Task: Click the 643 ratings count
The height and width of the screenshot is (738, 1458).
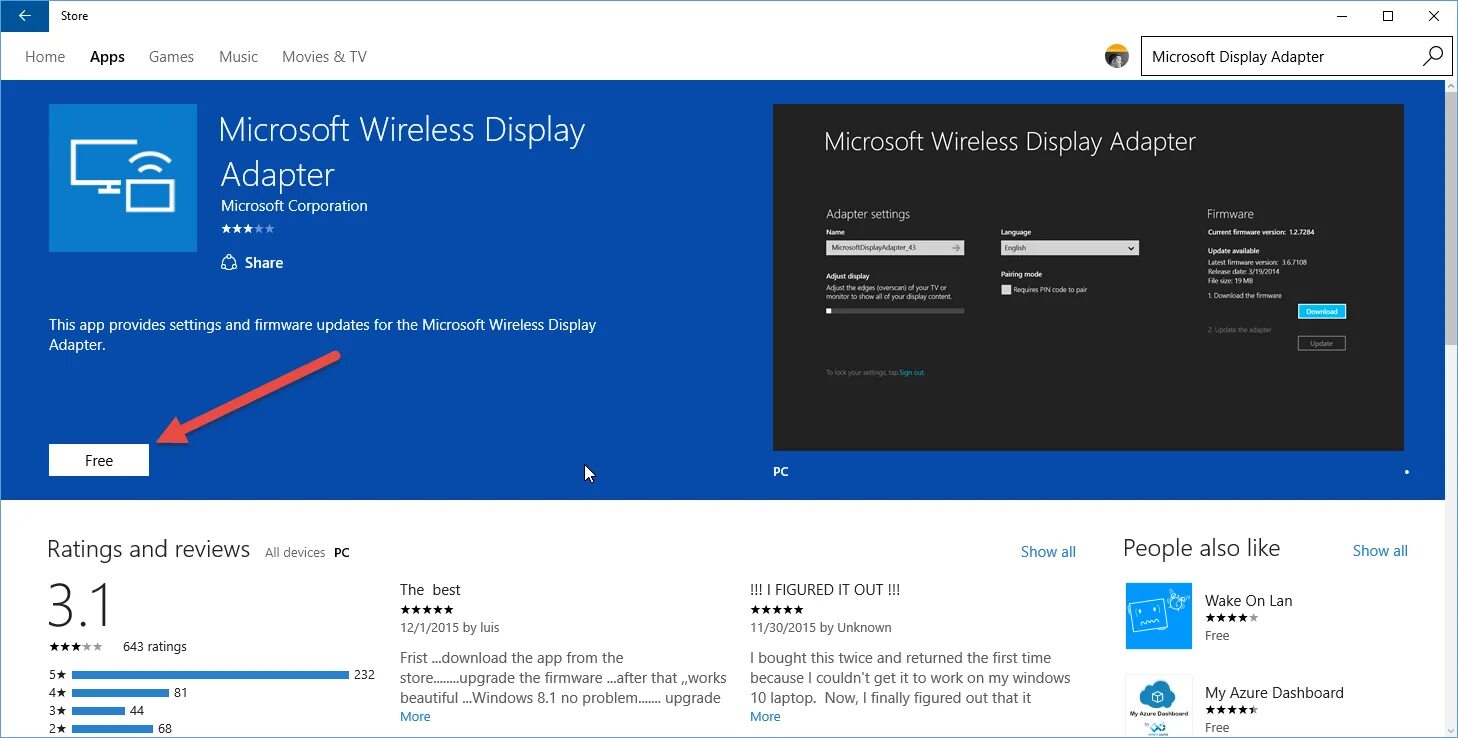Action: tap(155, 647)
